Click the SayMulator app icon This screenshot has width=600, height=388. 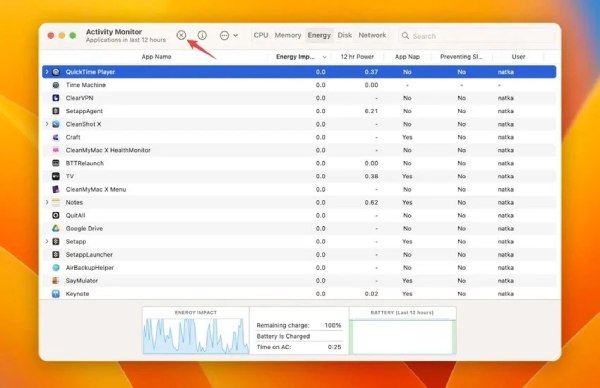pyautogui.click(x=56, y=280)
